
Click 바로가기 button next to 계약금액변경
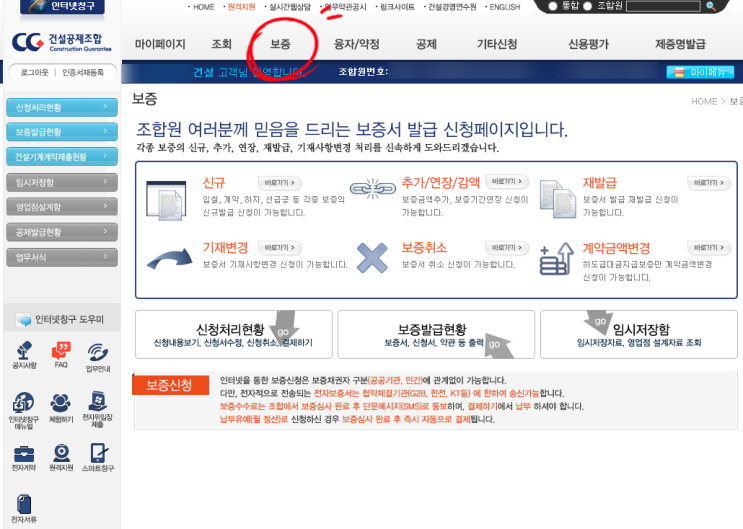[x=708, y=247]
